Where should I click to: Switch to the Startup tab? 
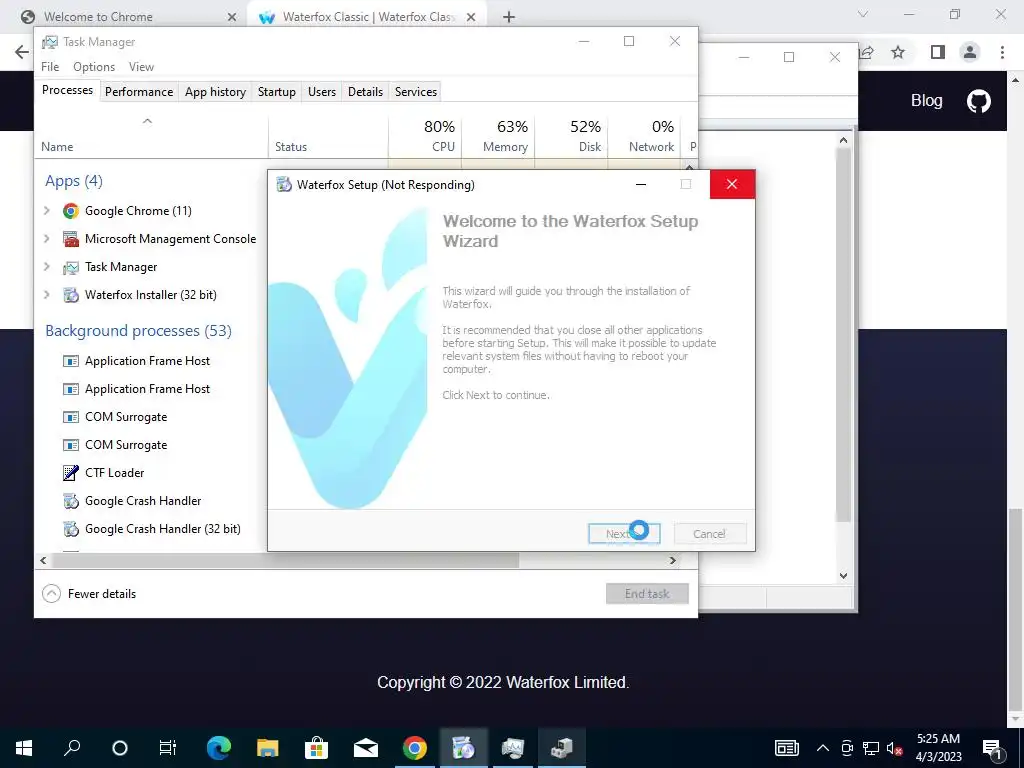[x=277, y=92]
